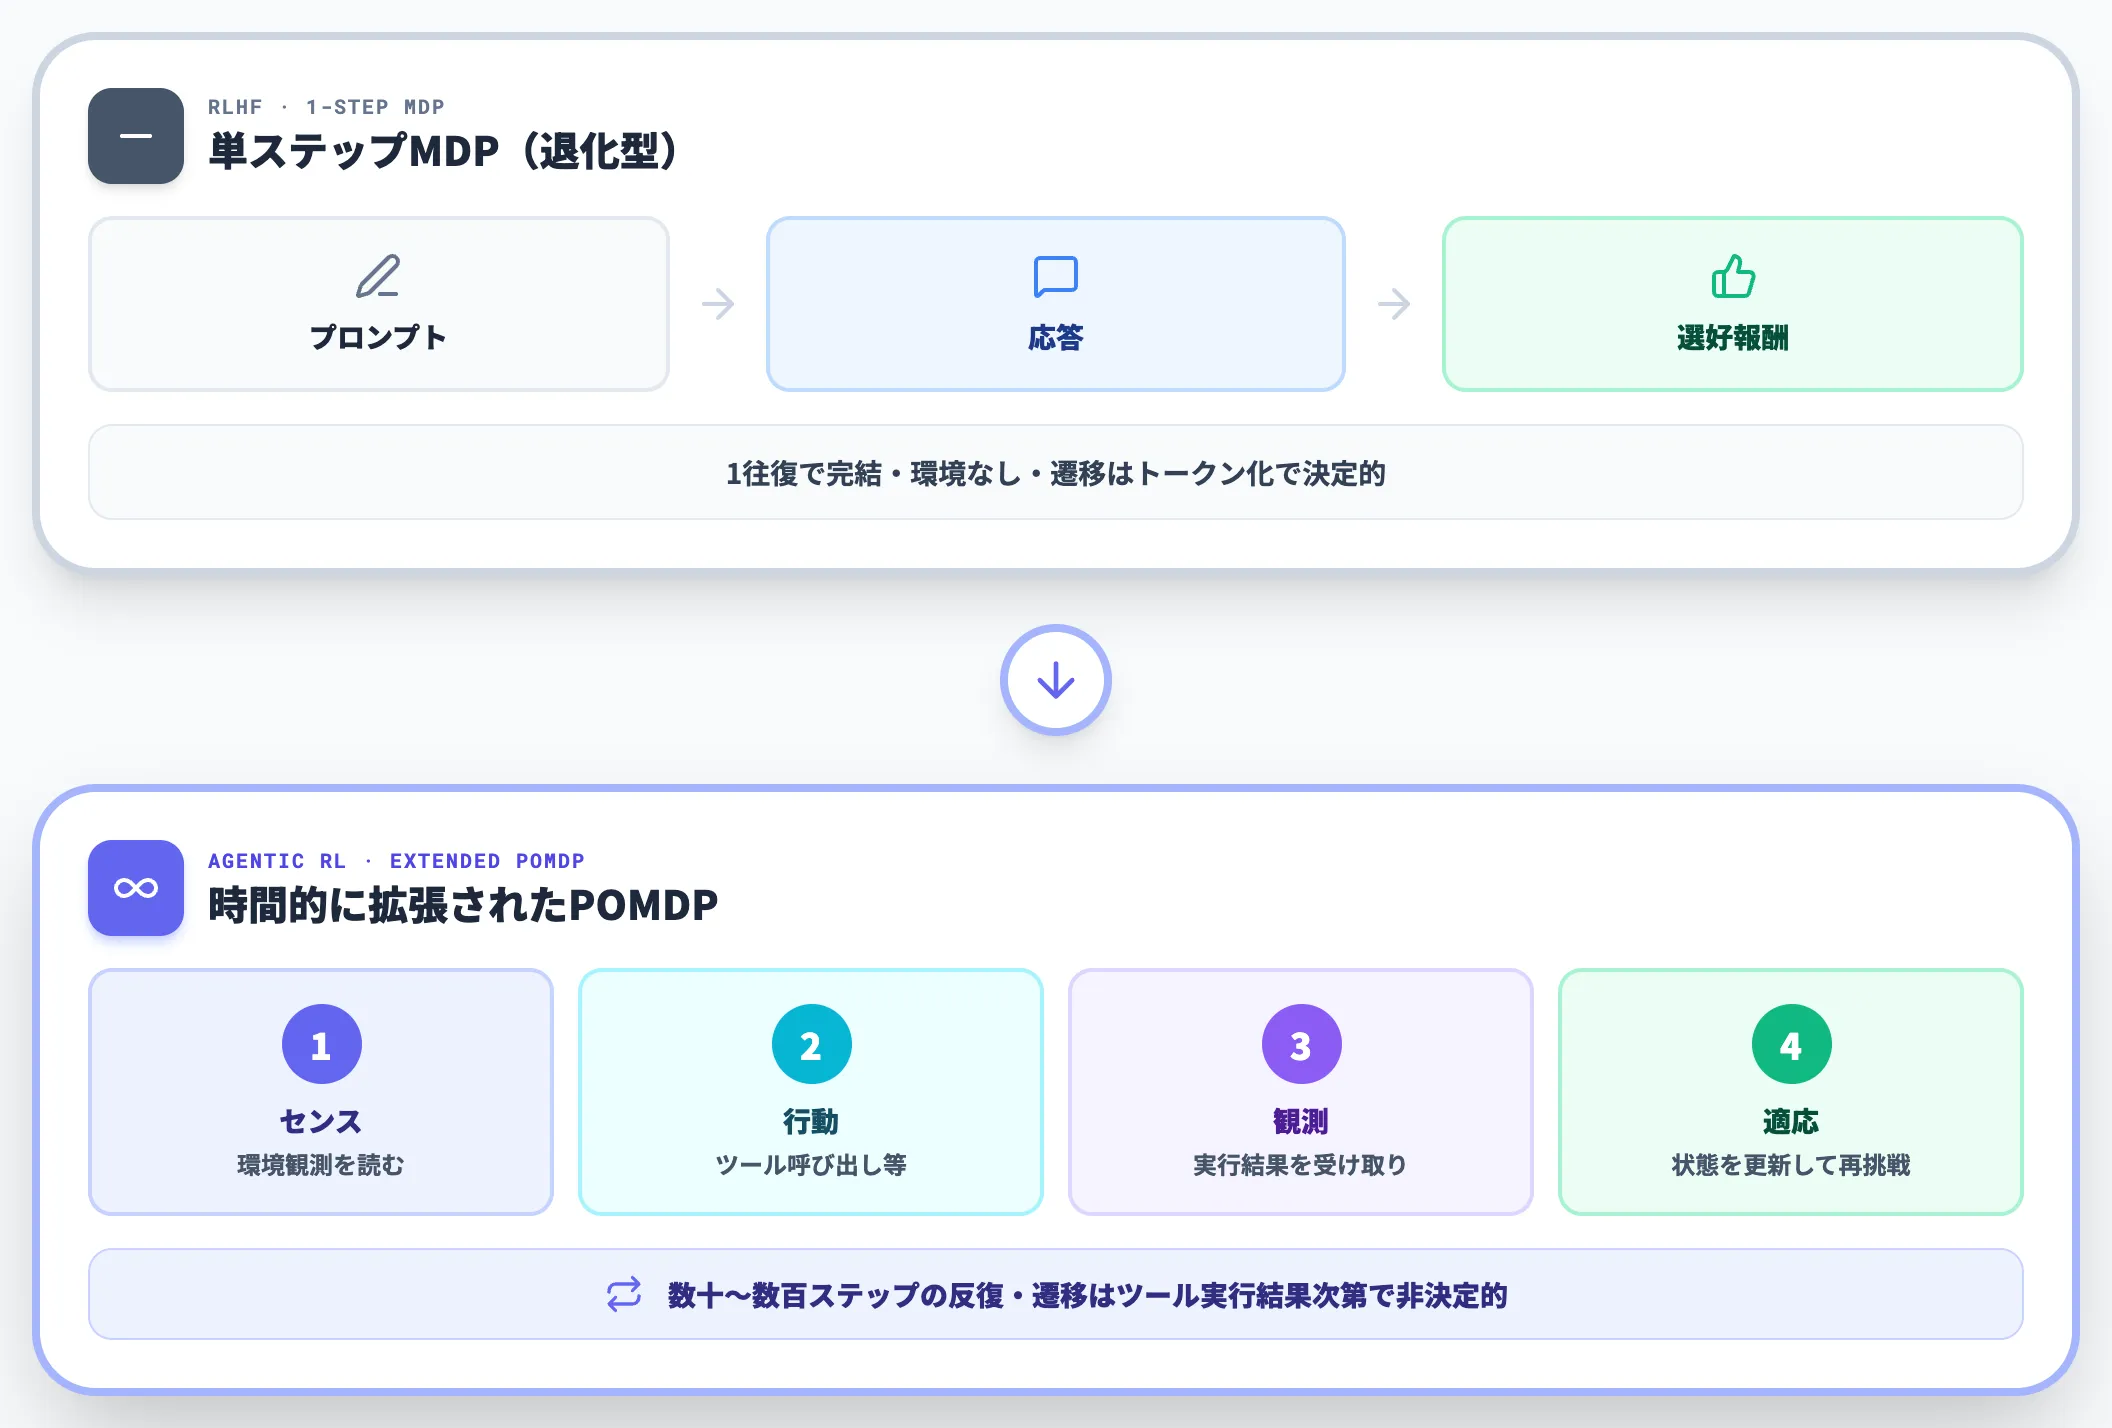Select the 選好報酬 label

tap(1733, 338)
